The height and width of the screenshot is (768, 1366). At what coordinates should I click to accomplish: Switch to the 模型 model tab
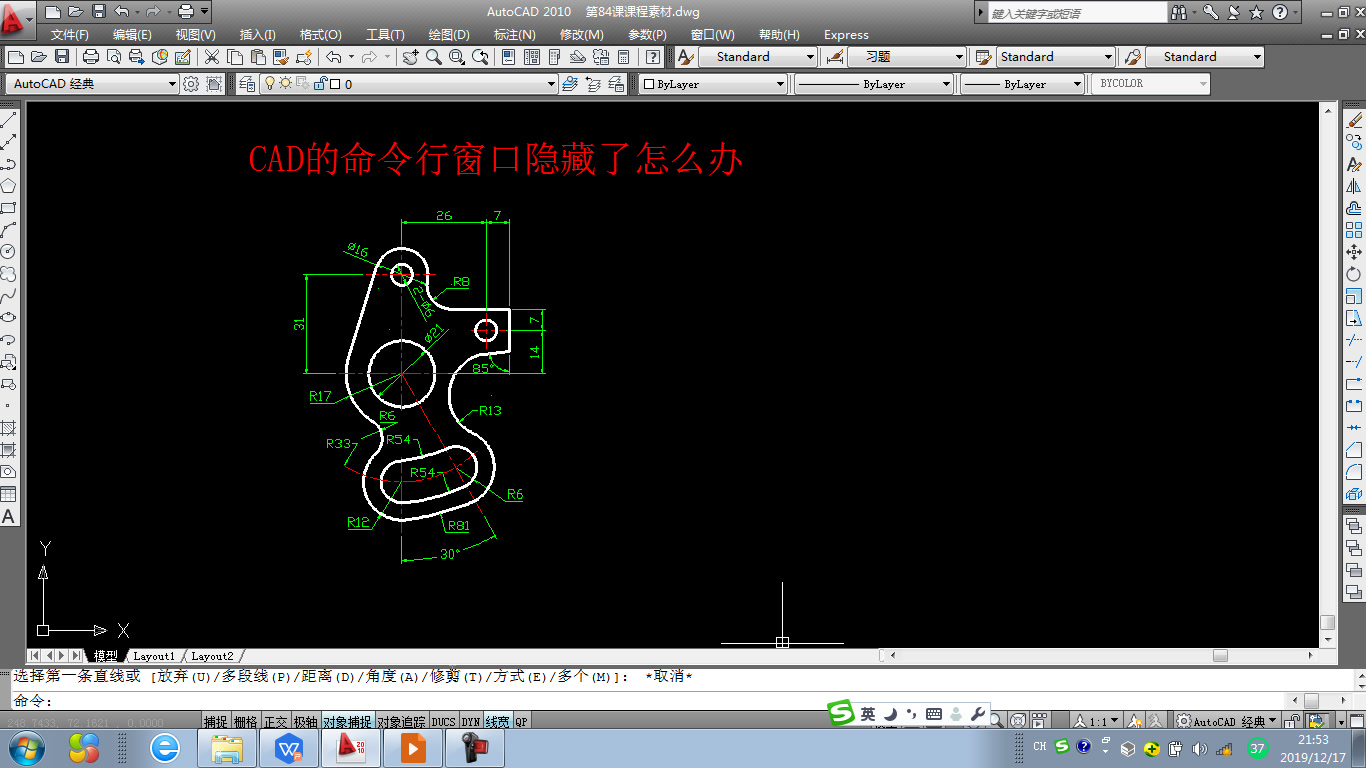pyautogui.click(x=105, y=656)
